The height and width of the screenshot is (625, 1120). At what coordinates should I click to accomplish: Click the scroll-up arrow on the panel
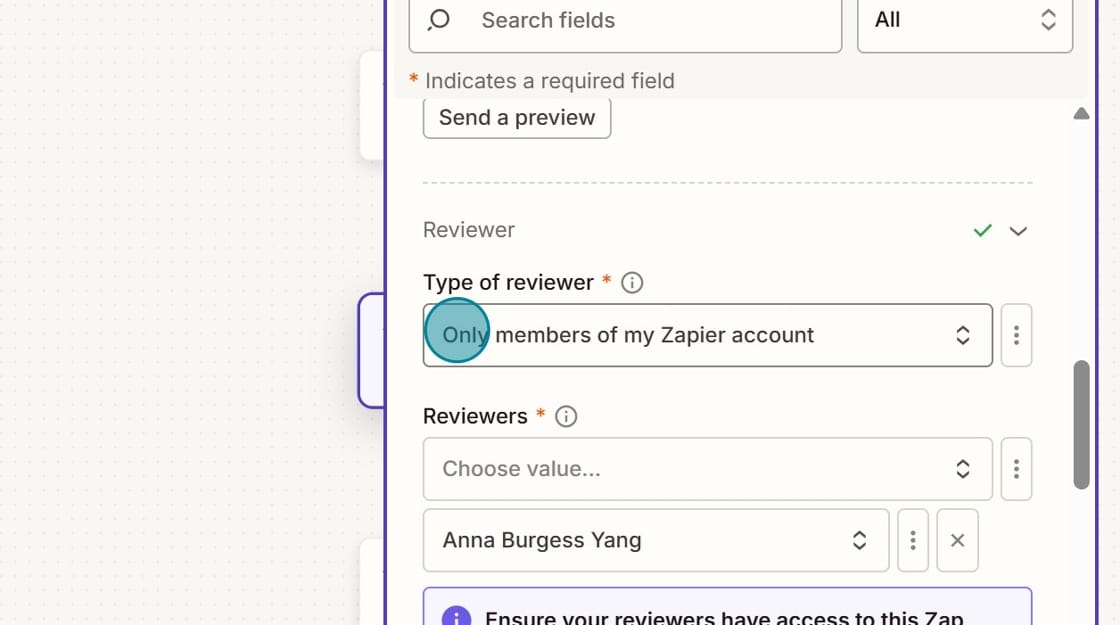[1081, 113]
